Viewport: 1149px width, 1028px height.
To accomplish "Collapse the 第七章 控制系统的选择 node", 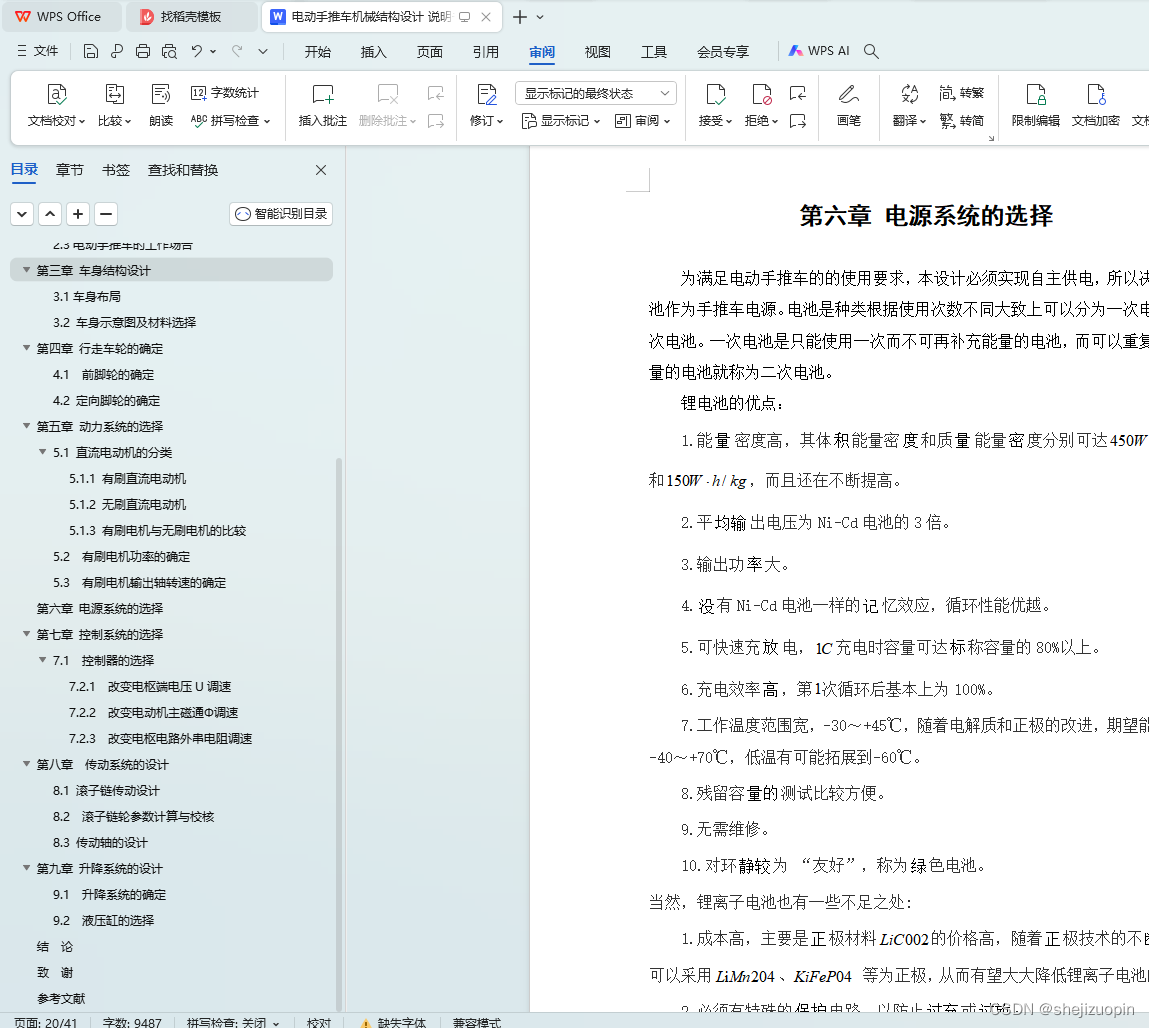I will pos(26,634).
